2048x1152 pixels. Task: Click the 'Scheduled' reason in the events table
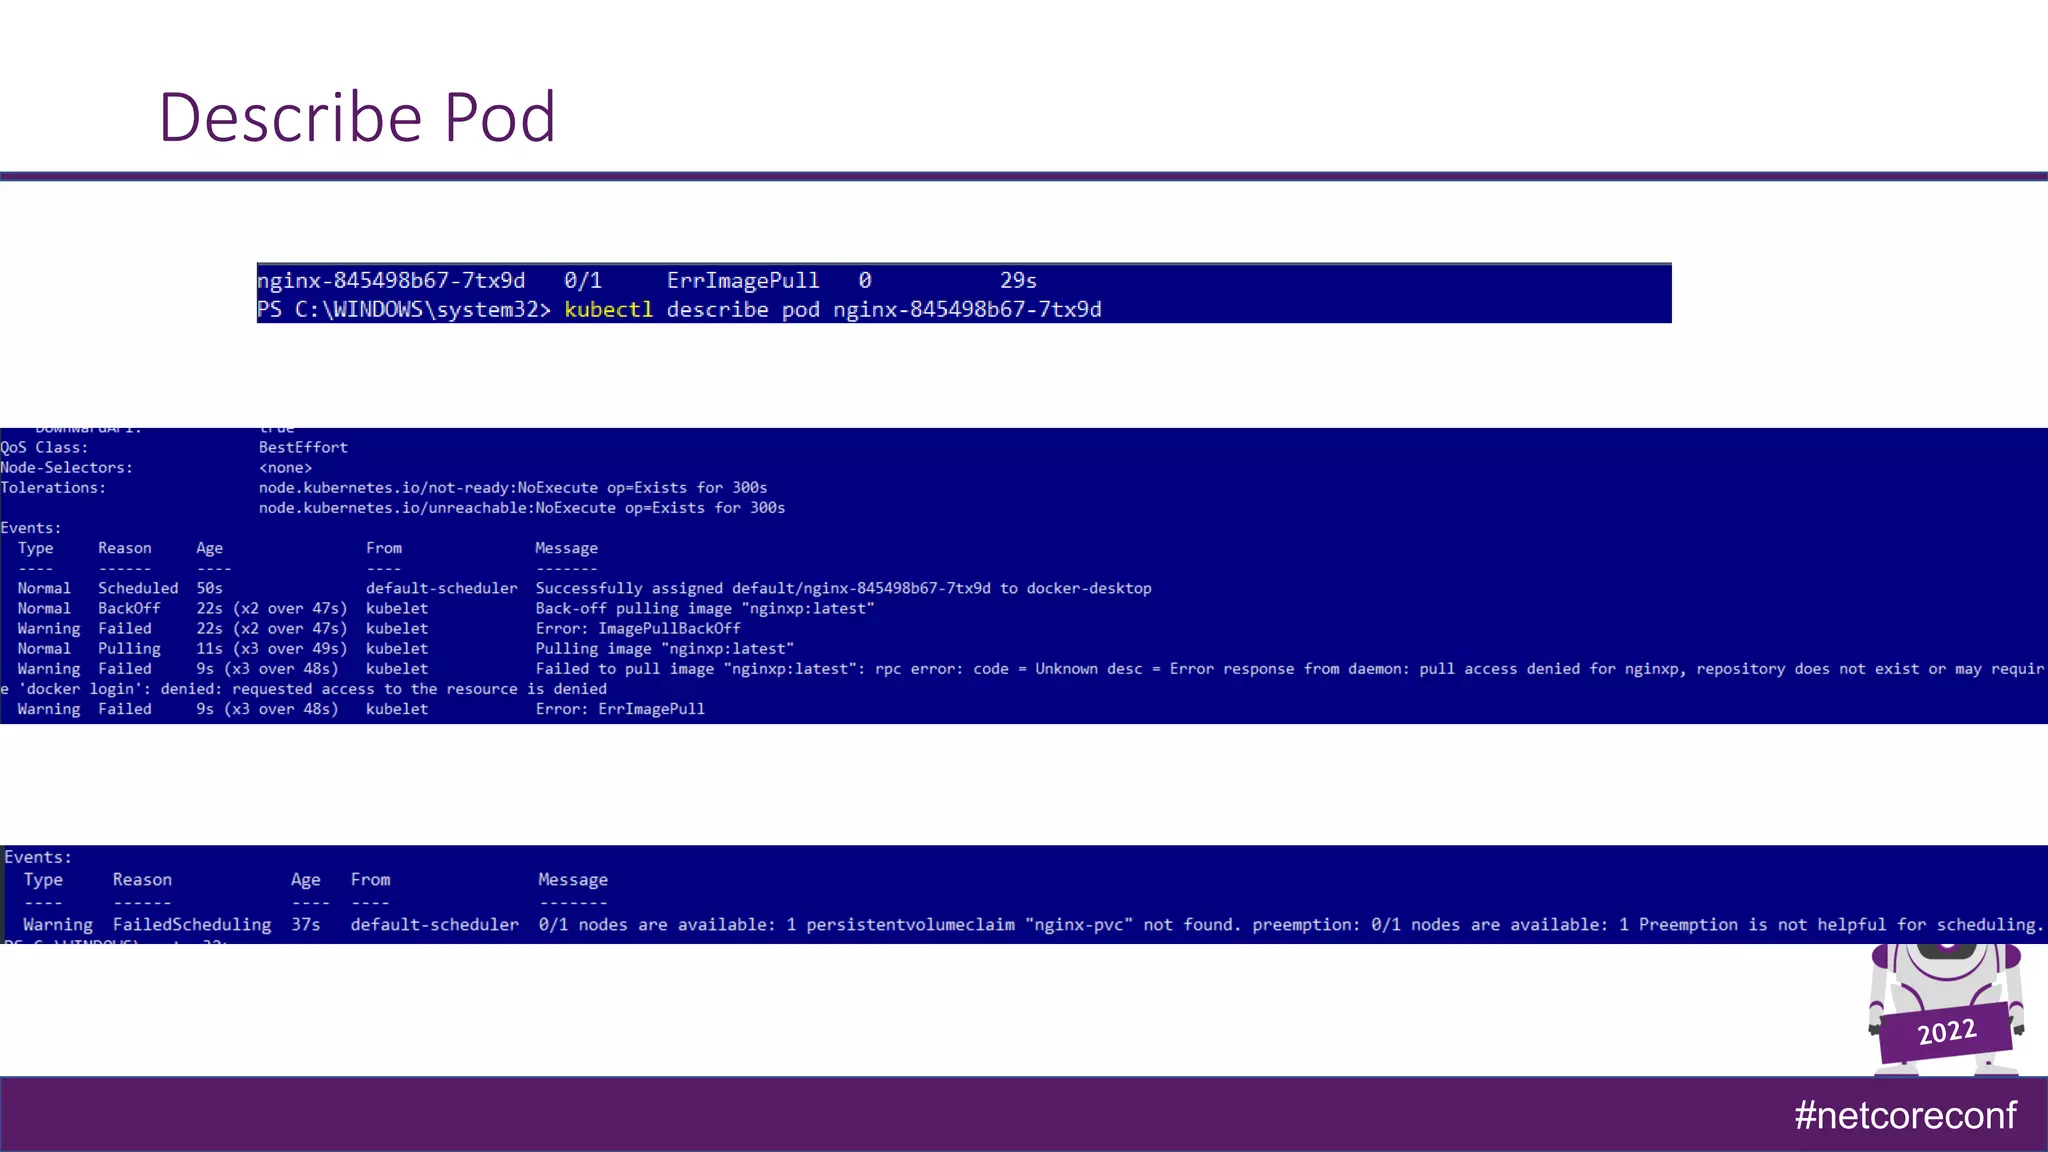pyautogui.click(x=138, y=588)
